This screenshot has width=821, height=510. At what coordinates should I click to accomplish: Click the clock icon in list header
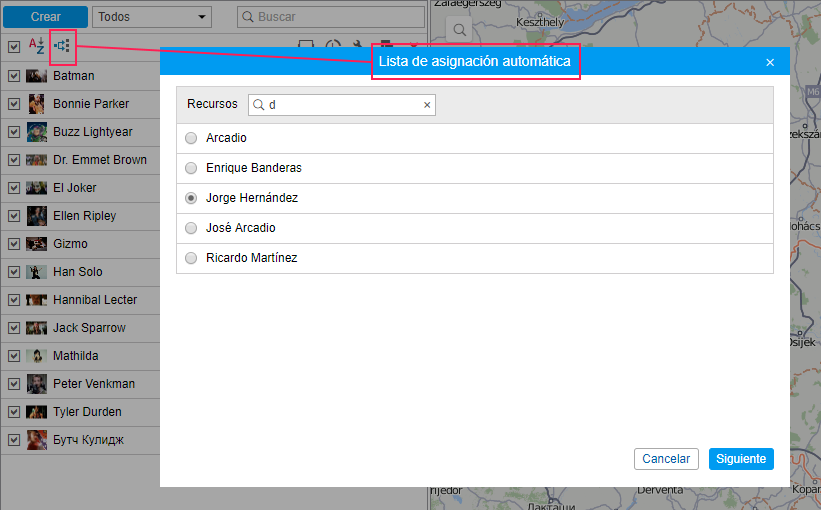332,45
